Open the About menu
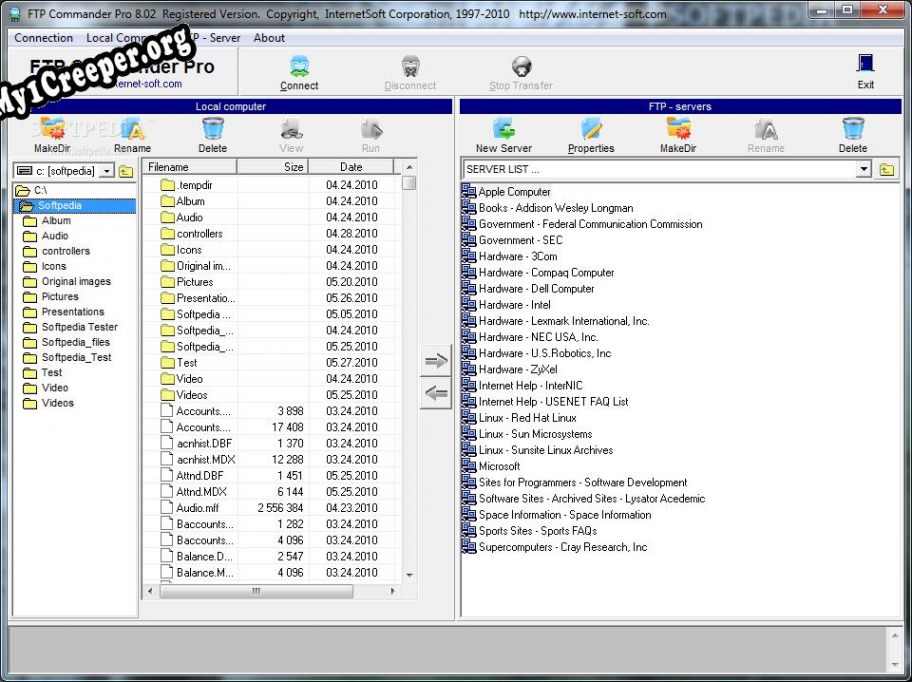The image size is (912, 682). (269, 38)
